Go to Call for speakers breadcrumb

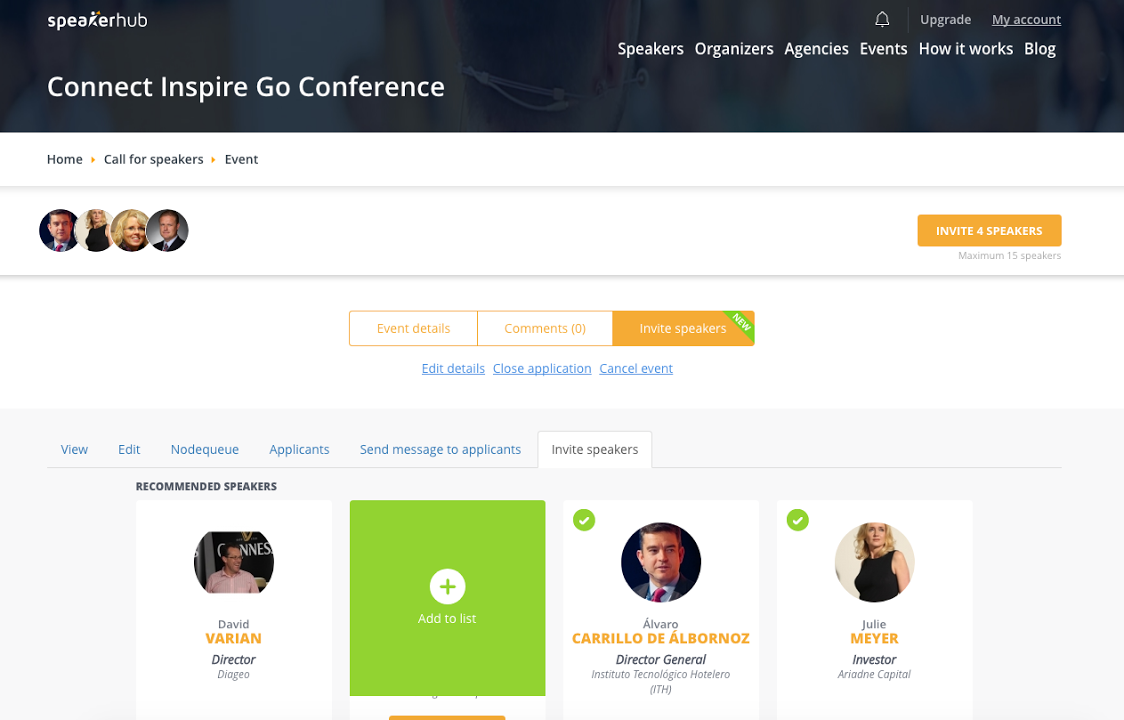point(153,160)
